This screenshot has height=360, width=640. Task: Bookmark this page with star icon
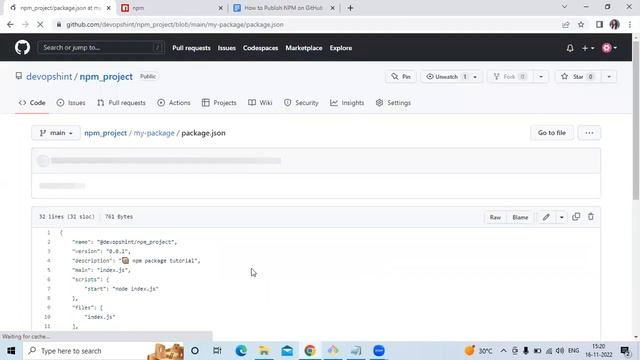point(581,24)
